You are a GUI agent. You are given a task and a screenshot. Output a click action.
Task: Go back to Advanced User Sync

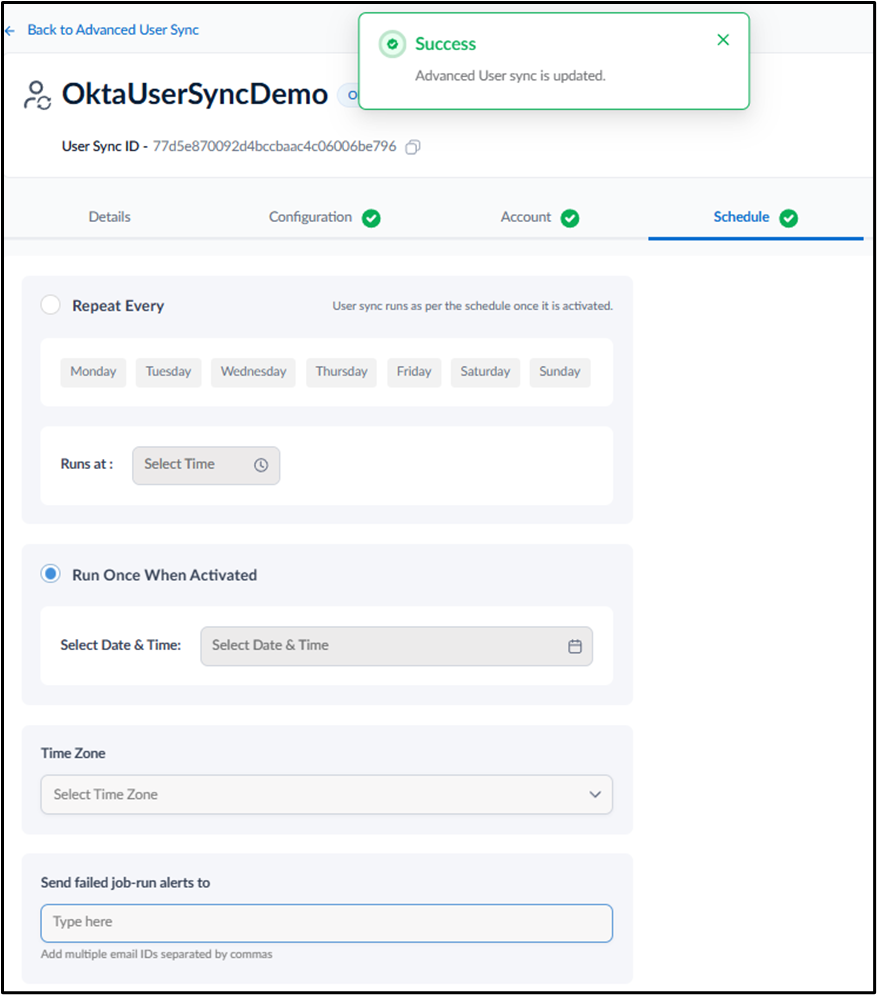click(x=113, y=30)
